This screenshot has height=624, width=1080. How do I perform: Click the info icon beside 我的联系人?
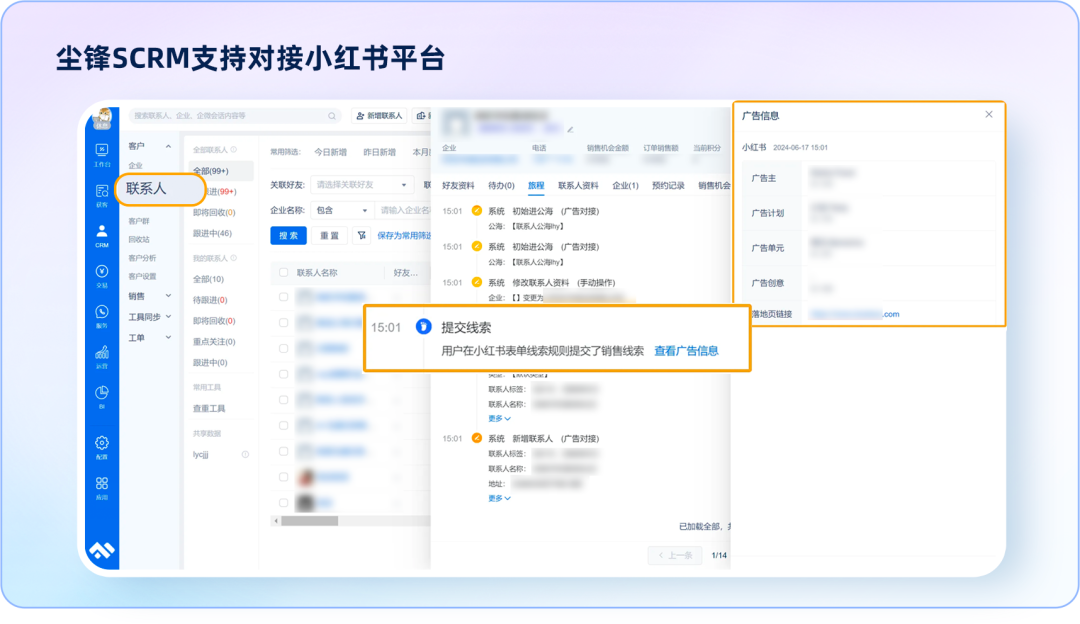pyautogui.click(x=234, y=258)
